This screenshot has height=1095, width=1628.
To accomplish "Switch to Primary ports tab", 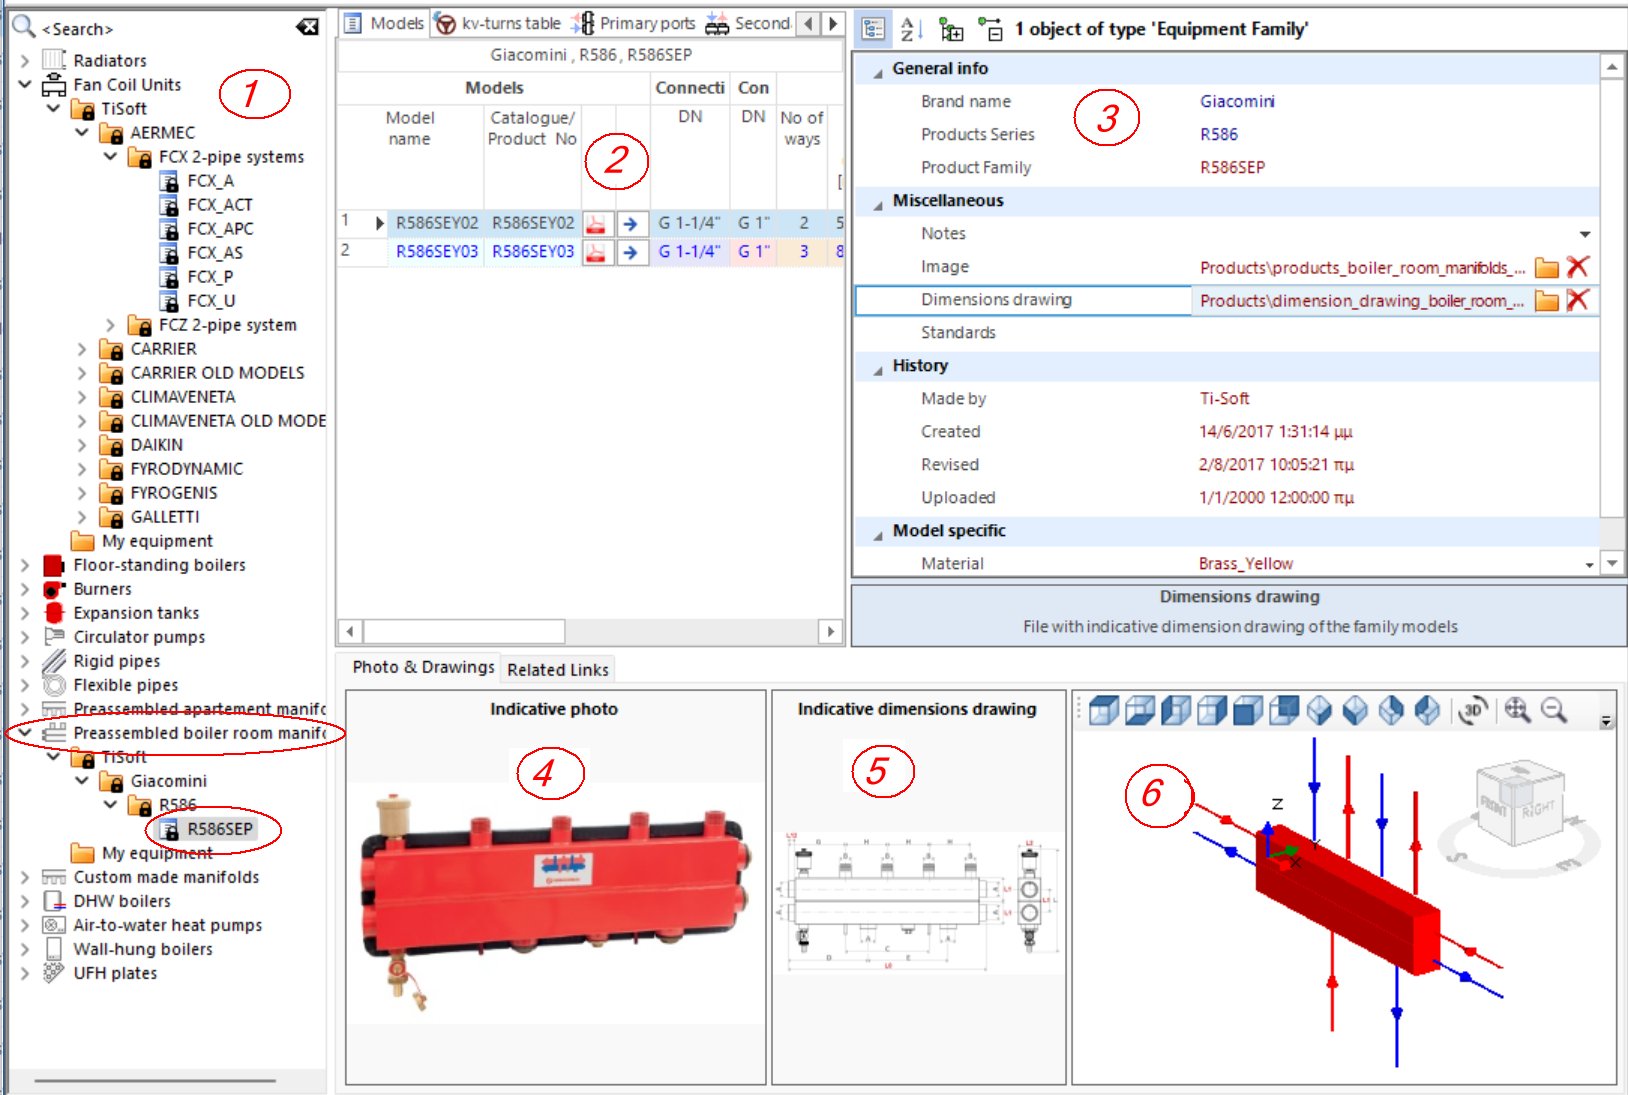I will tap(636, 23).
